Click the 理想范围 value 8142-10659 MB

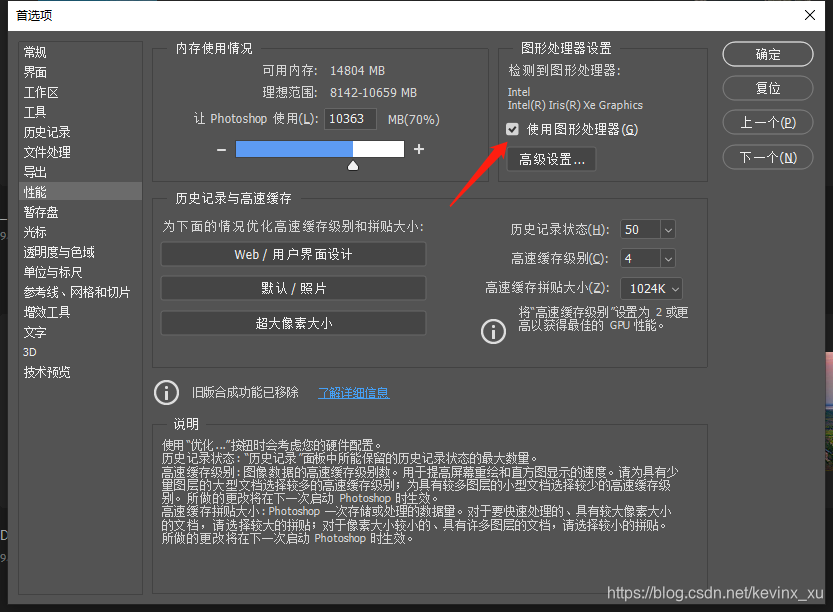[373, 93]
